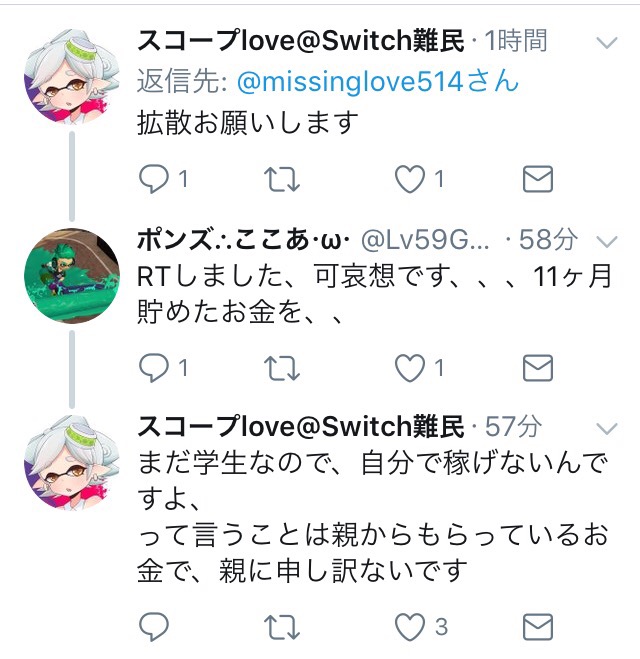Viewport: 640px width, 659px height.
Task: Reply to the まだ学生なので tweet
Action: tap(154, 627)
